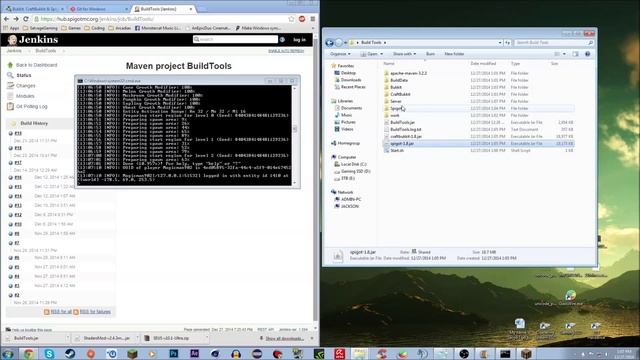Open the recent pages dropdown beside the Explorer forward button
The width and height of the screenshot is (640, 360).
(x=345, y=42)
